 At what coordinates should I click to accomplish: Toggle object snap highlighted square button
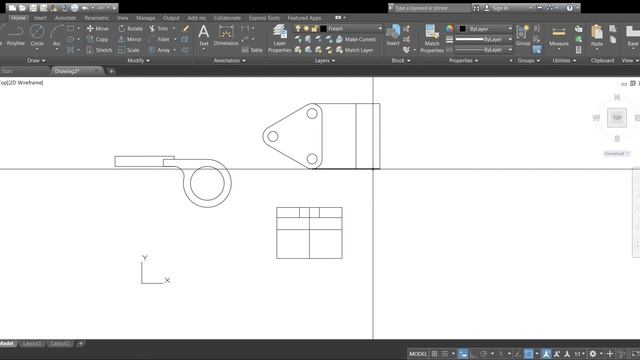529,354
